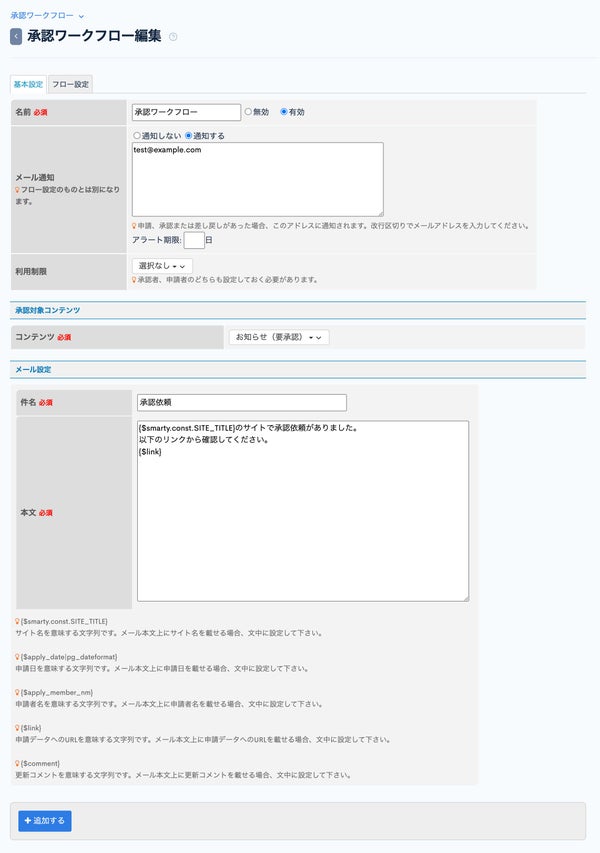600x853 pixels.
Task: Open the 利用制限 選択なし dropdown
Action: click(162, 266)
